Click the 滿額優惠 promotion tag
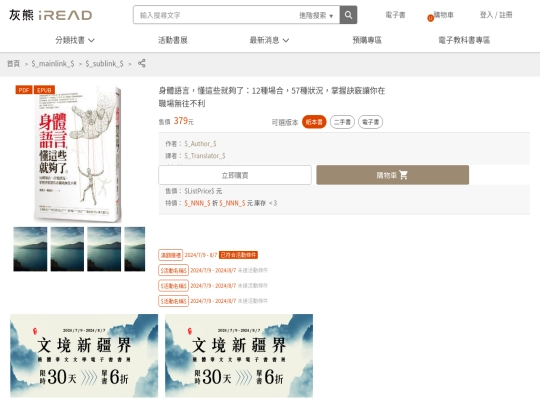Screen dimensions: 540x405 tap(170, 255)
